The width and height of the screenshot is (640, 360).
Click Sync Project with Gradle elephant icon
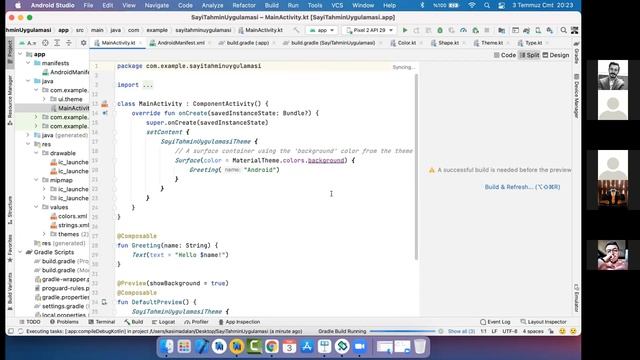[527, 30]
